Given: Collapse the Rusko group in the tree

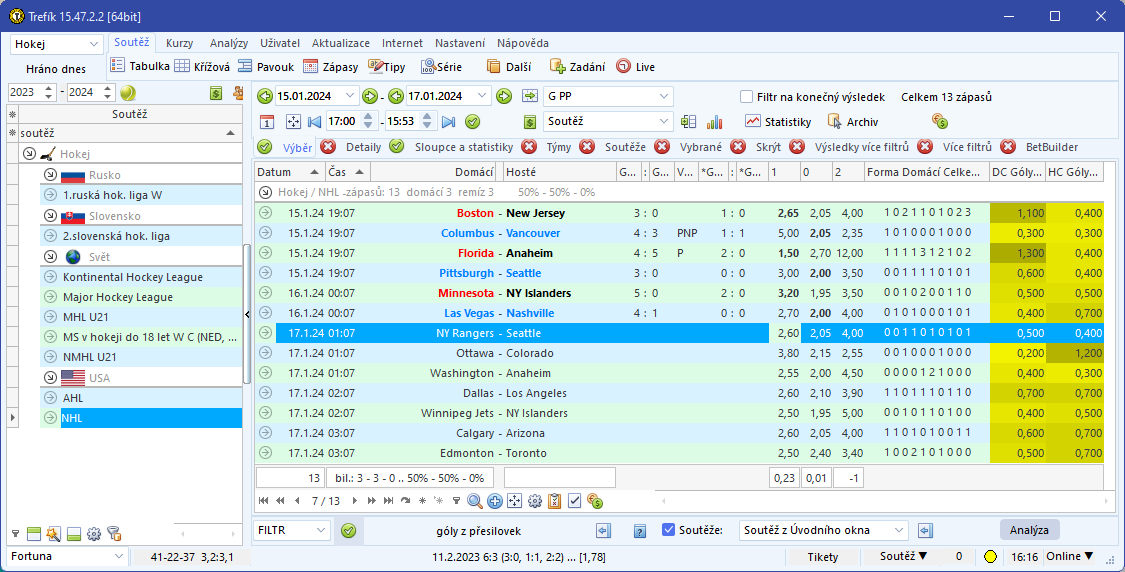Looking at the screenshot, I should point(50,174).
